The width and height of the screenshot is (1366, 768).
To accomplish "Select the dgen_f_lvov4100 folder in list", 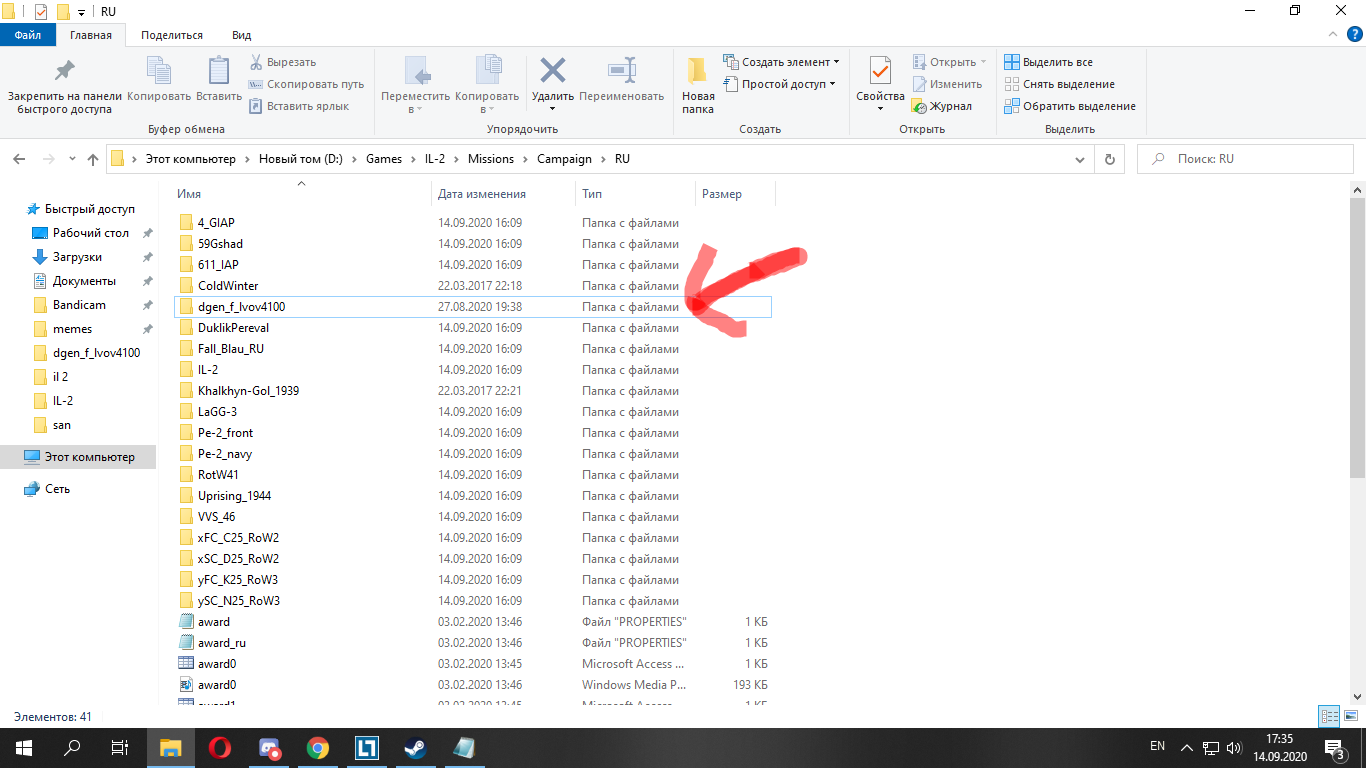I will (241, 307).
